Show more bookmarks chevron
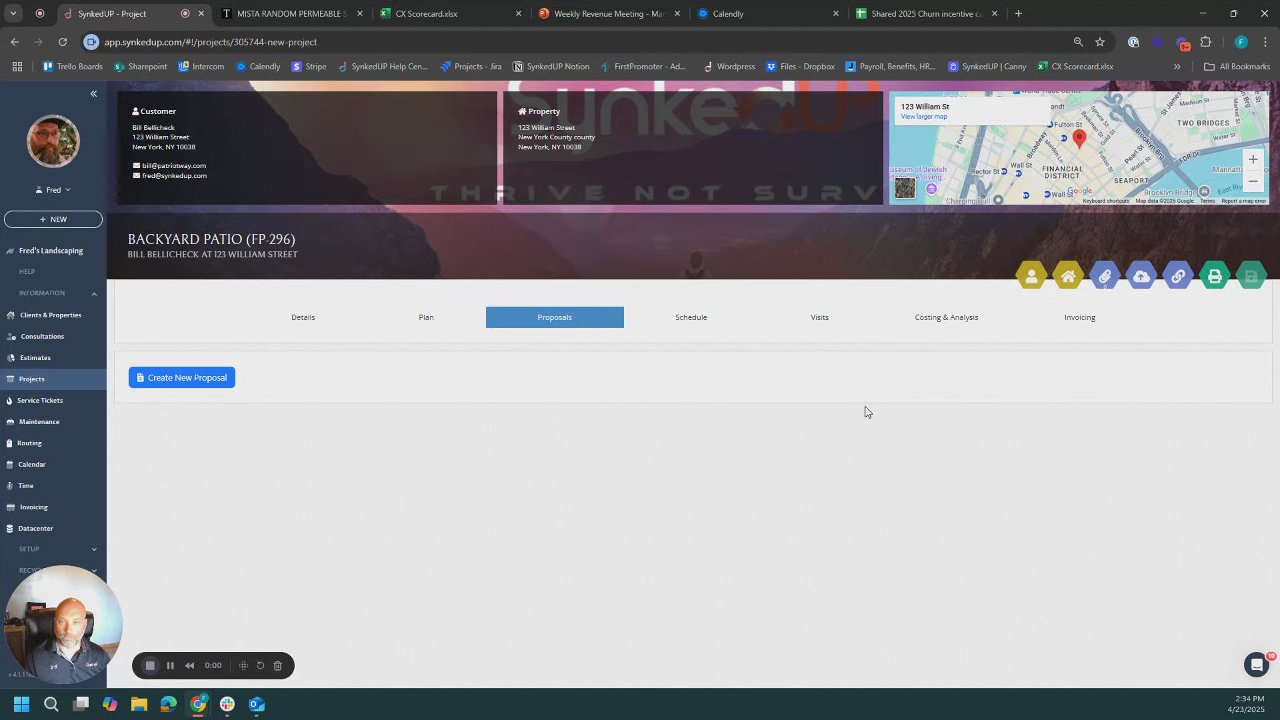The height and width of the screenshot is (720, 1280). (1177, 66)
